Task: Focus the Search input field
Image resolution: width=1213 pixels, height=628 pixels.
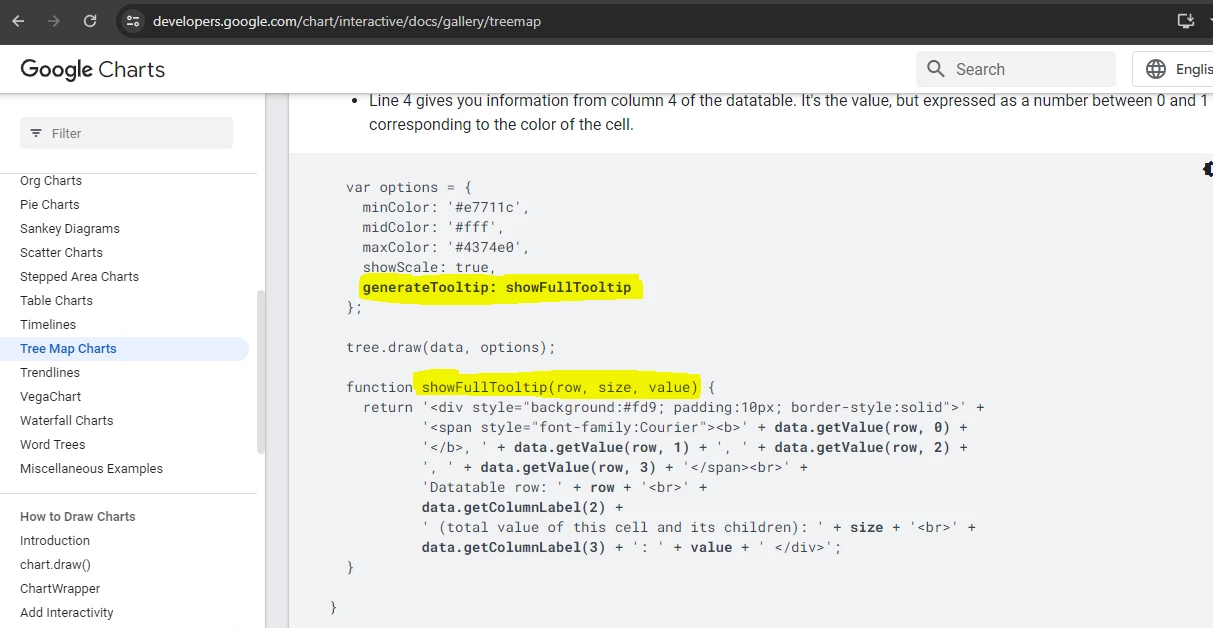Action: click(1015, 69)
